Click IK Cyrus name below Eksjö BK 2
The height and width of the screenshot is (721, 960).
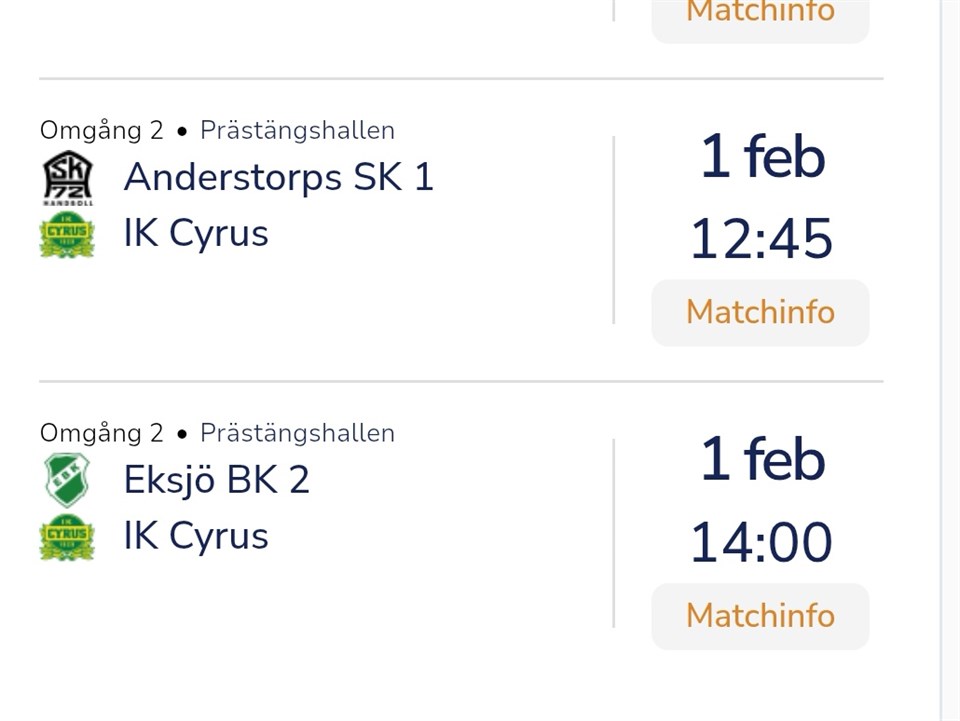[196, 537]
